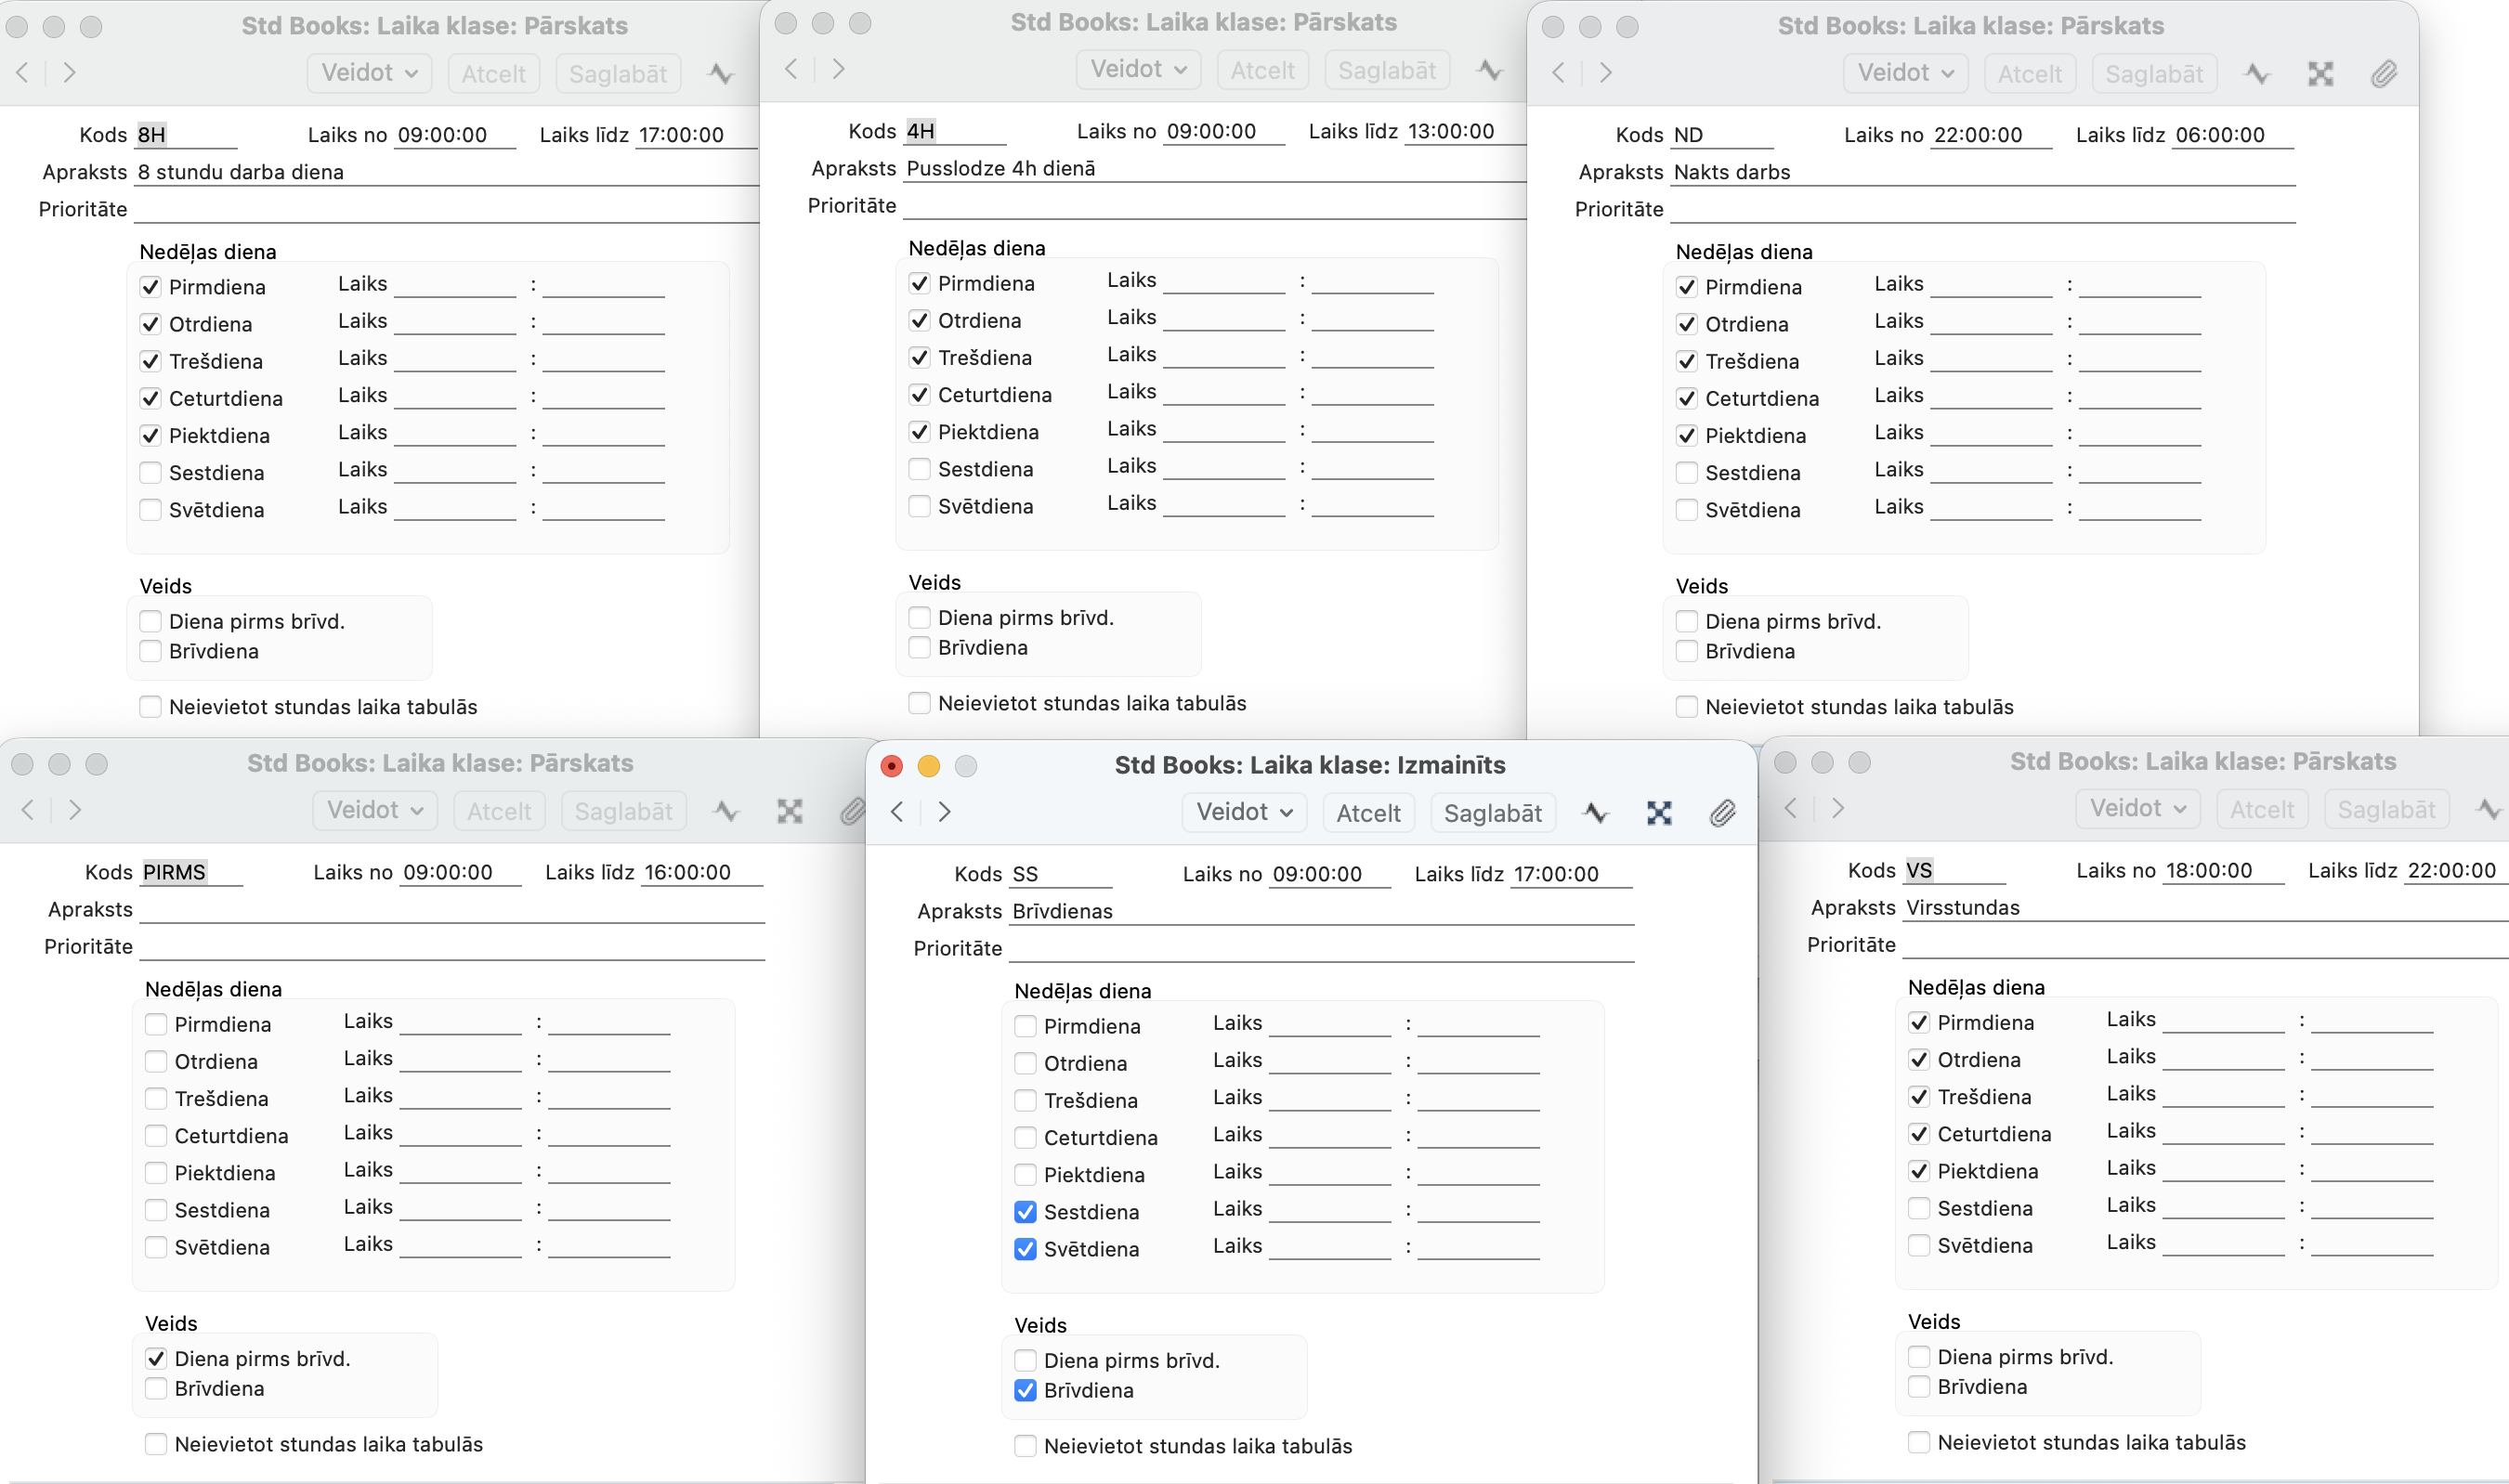Click paperclip attachment icon in ND window
The height and width of the screenshot is (1484, 2509).
(x=2384, y=74)
